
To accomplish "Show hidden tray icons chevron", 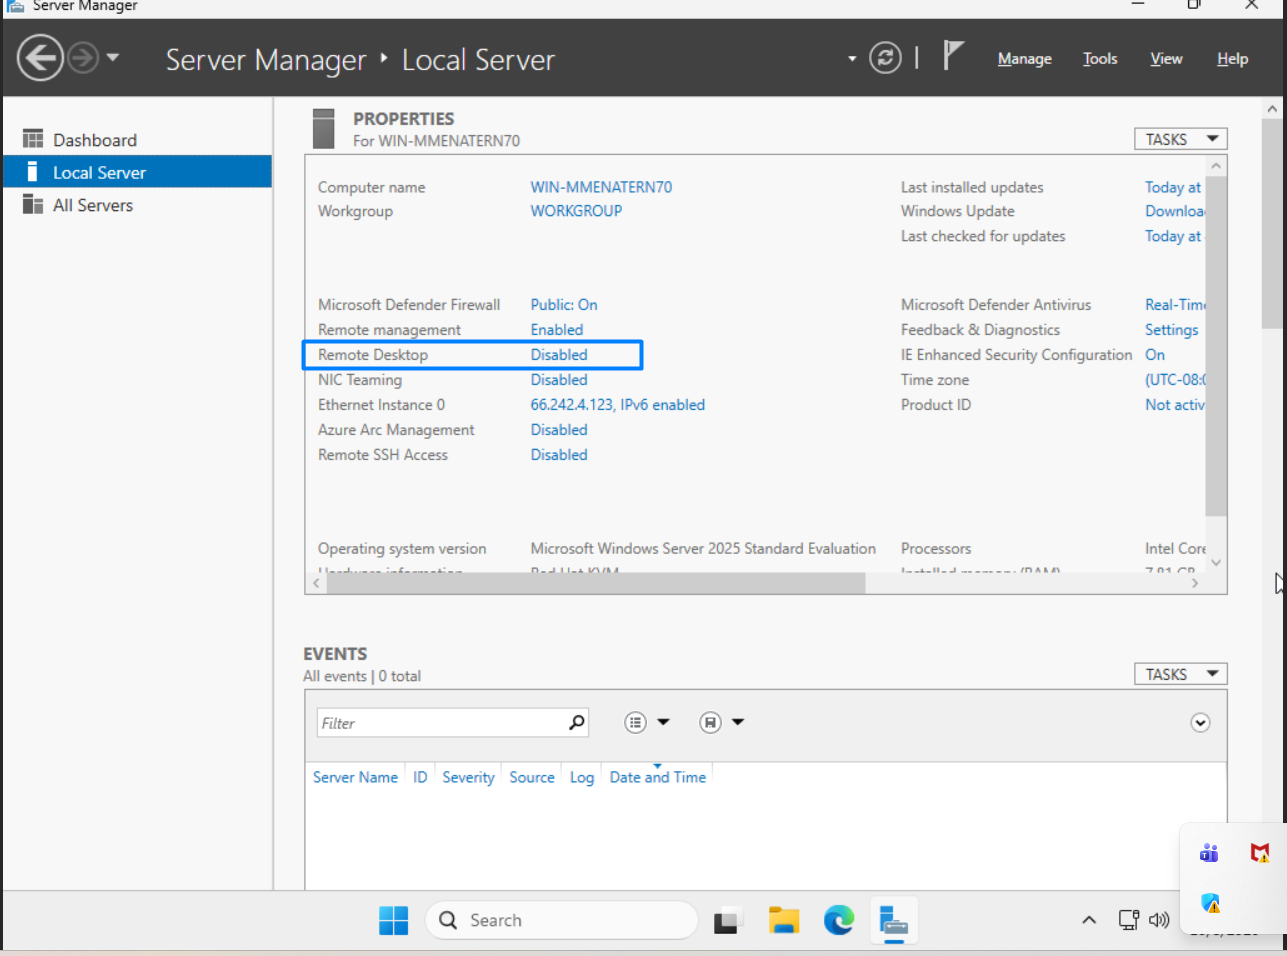I will [x=1089, y=920].
